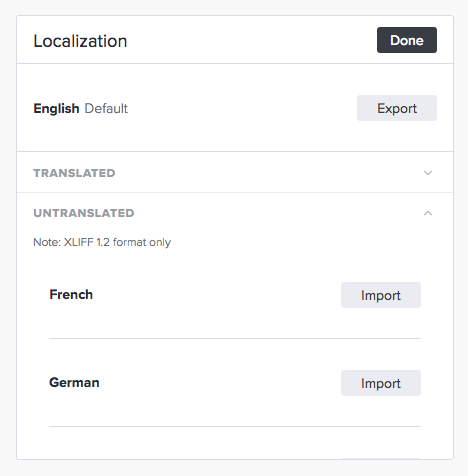Click the empty space in German row
The image size is (468, 476).
tap(220, 383)
